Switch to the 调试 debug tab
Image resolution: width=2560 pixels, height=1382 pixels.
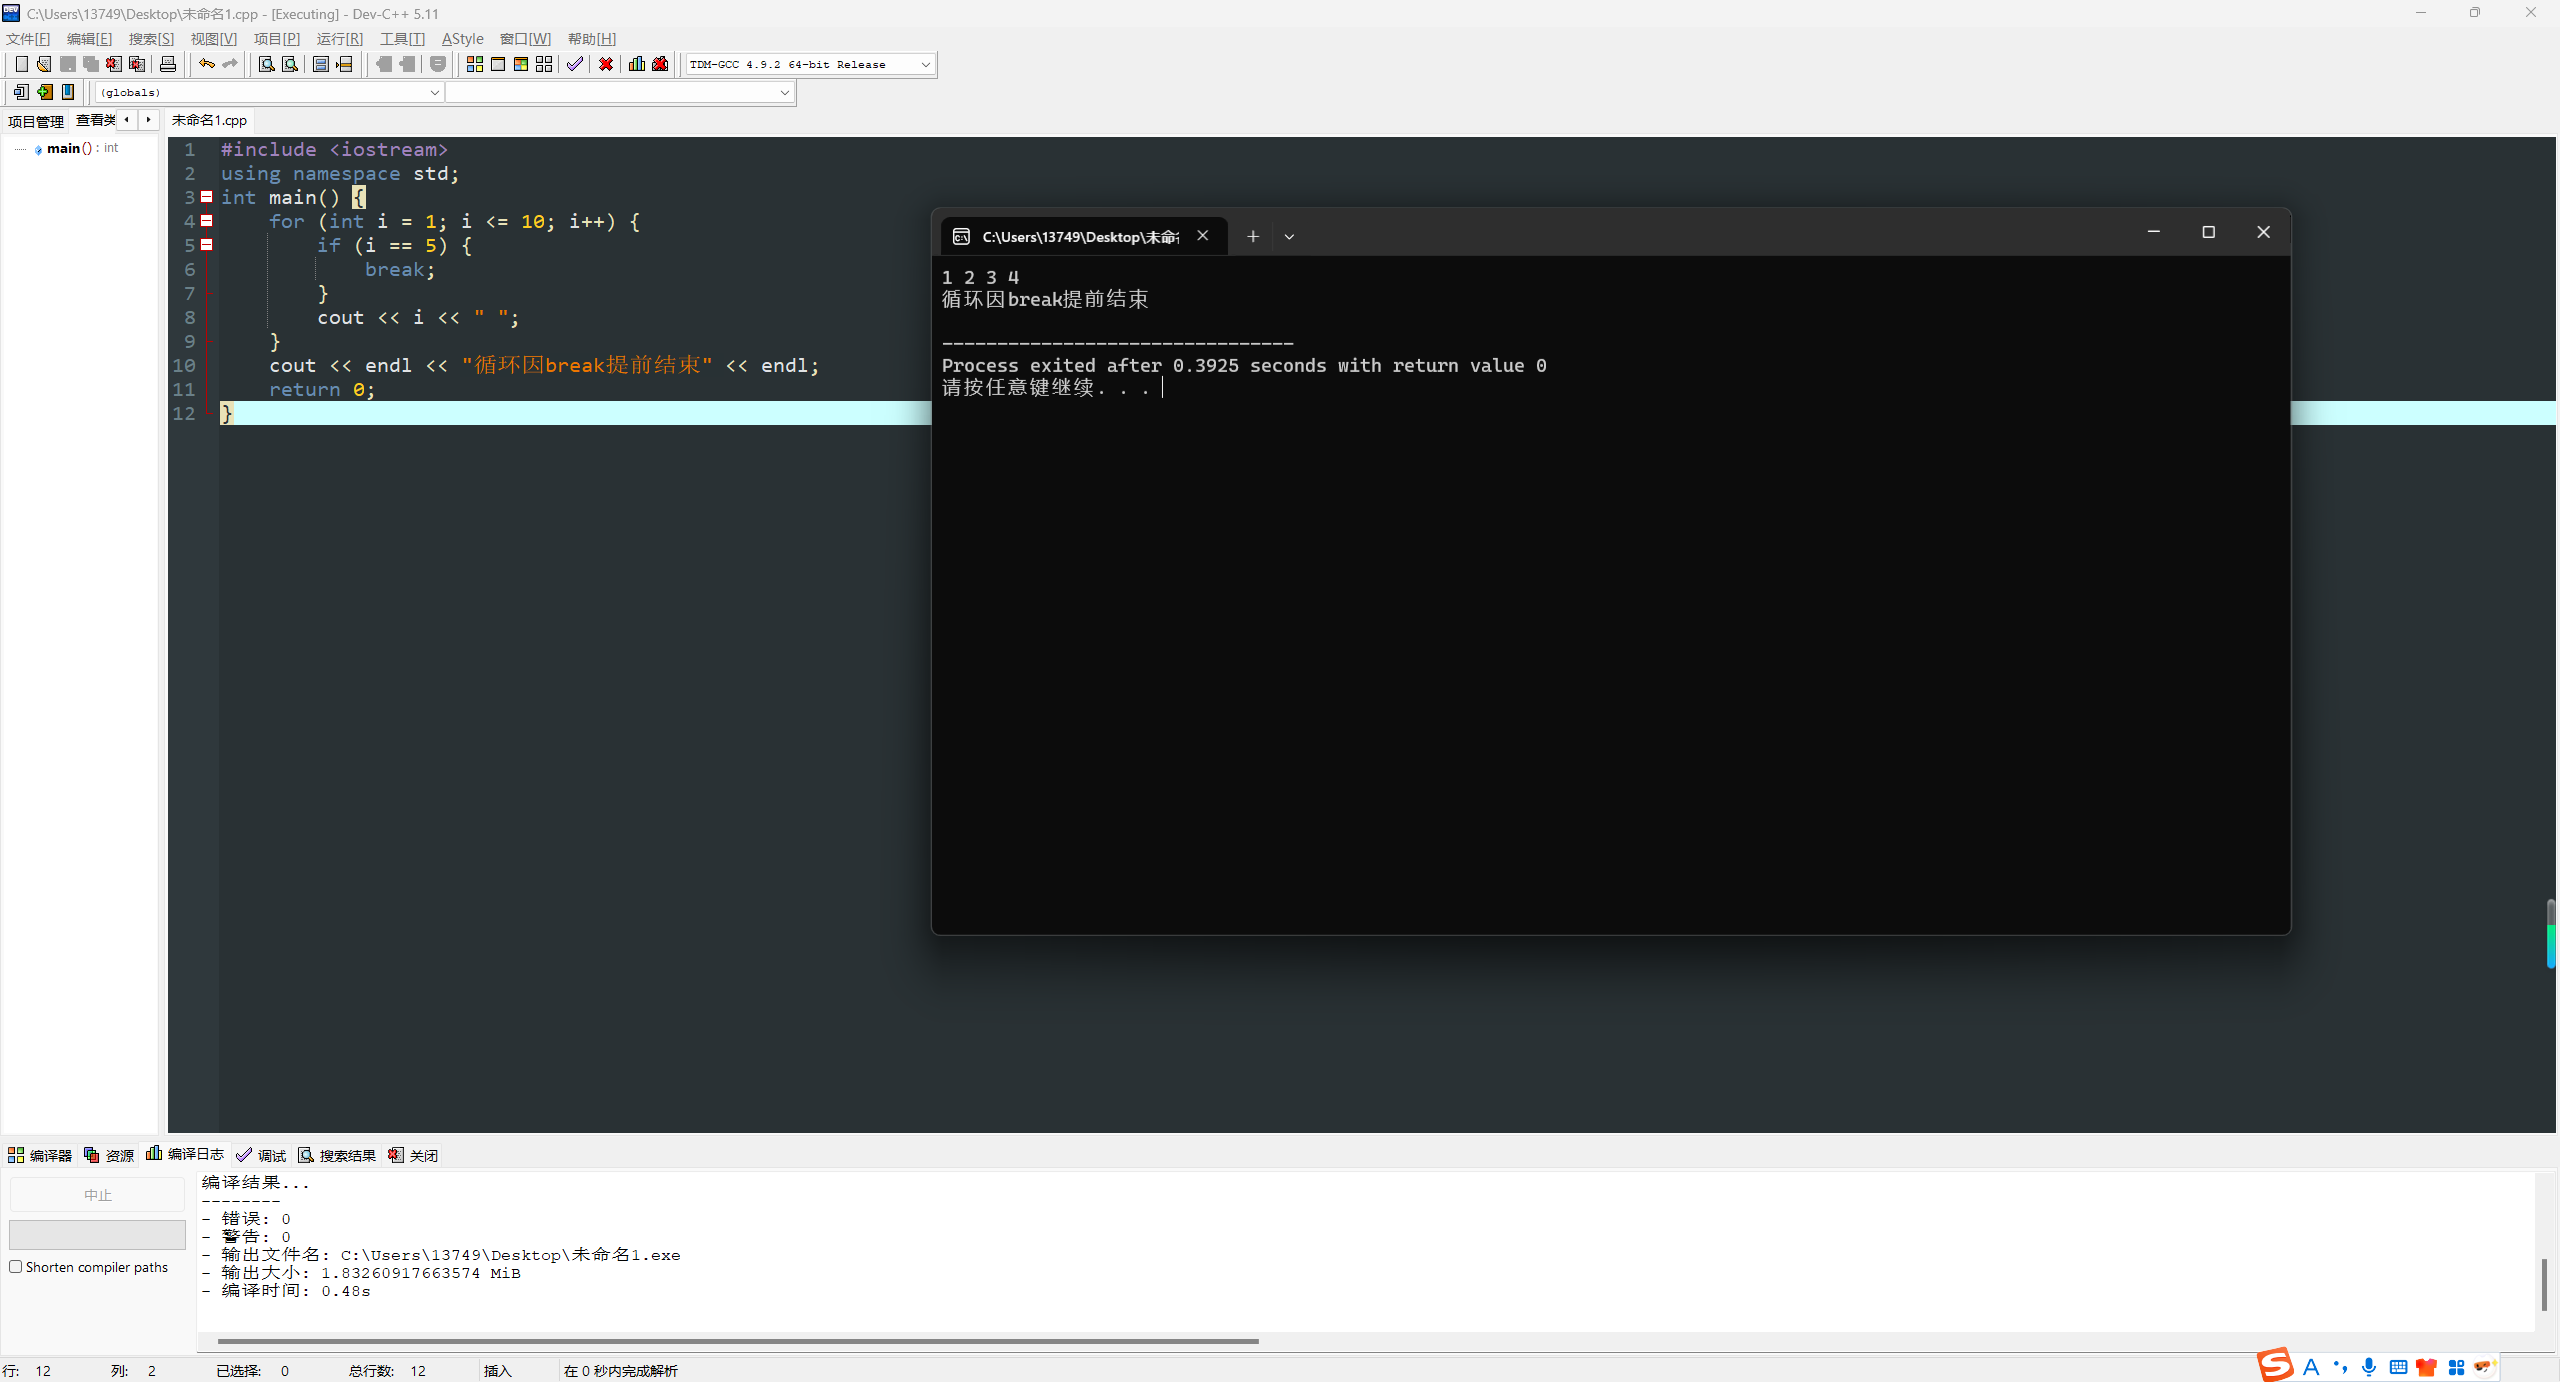[261, 1155]
